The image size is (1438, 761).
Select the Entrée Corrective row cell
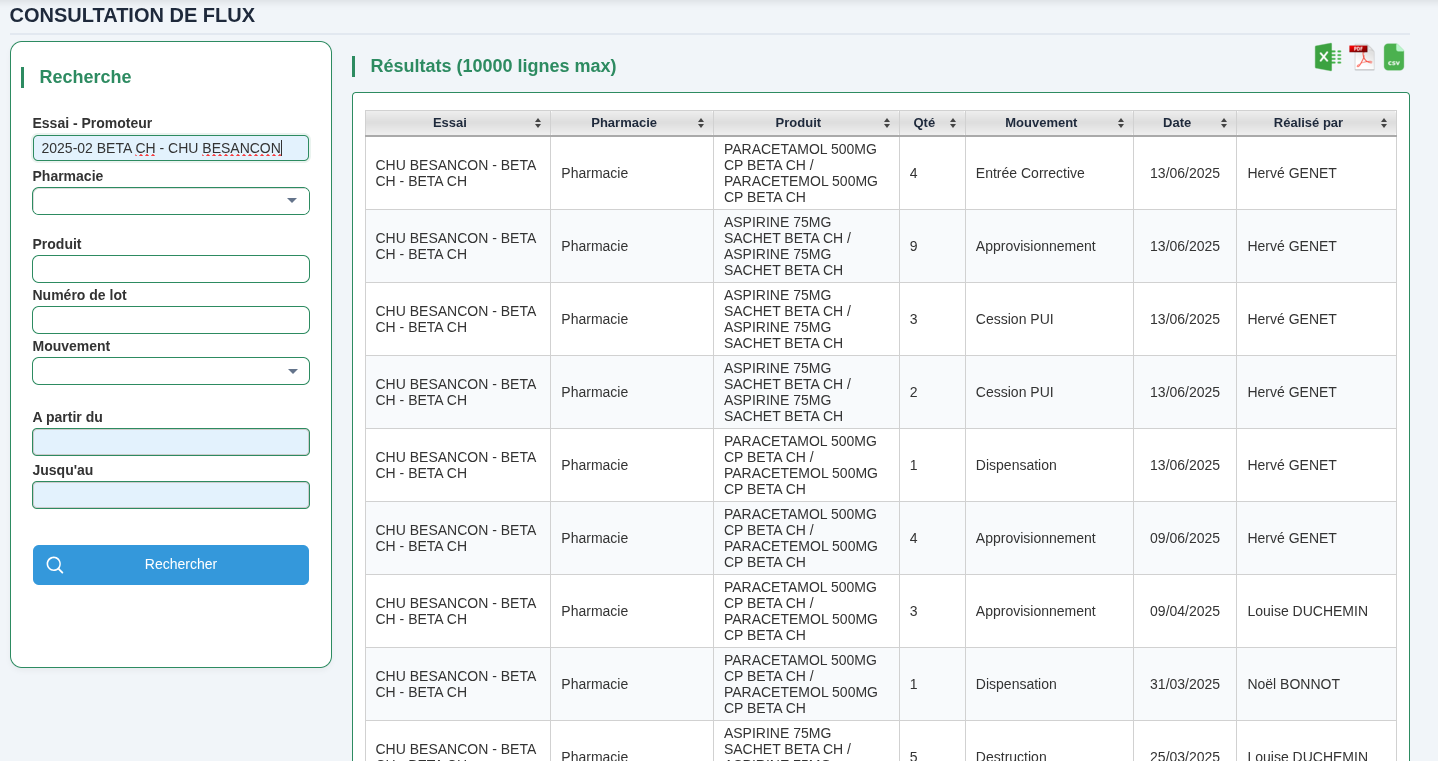tap(1030, 173)
